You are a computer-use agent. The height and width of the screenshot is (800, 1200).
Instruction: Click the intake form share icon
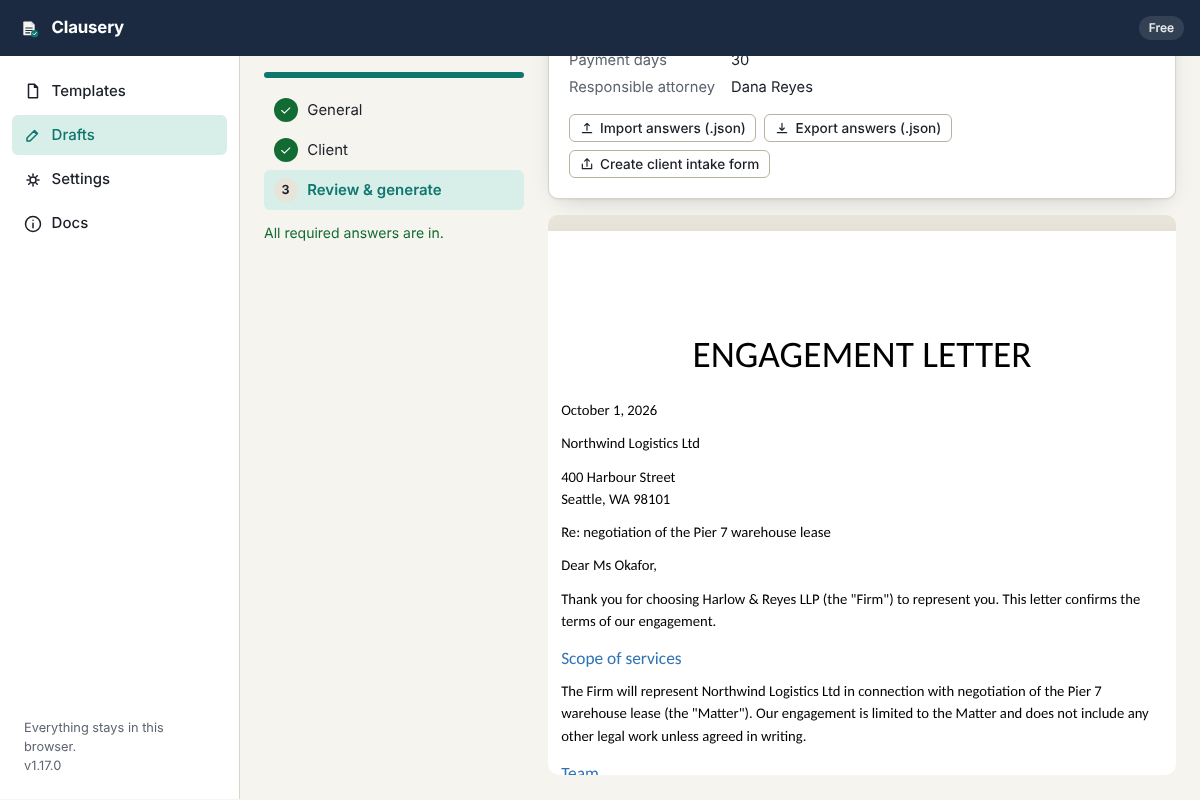tap(587, 164)
